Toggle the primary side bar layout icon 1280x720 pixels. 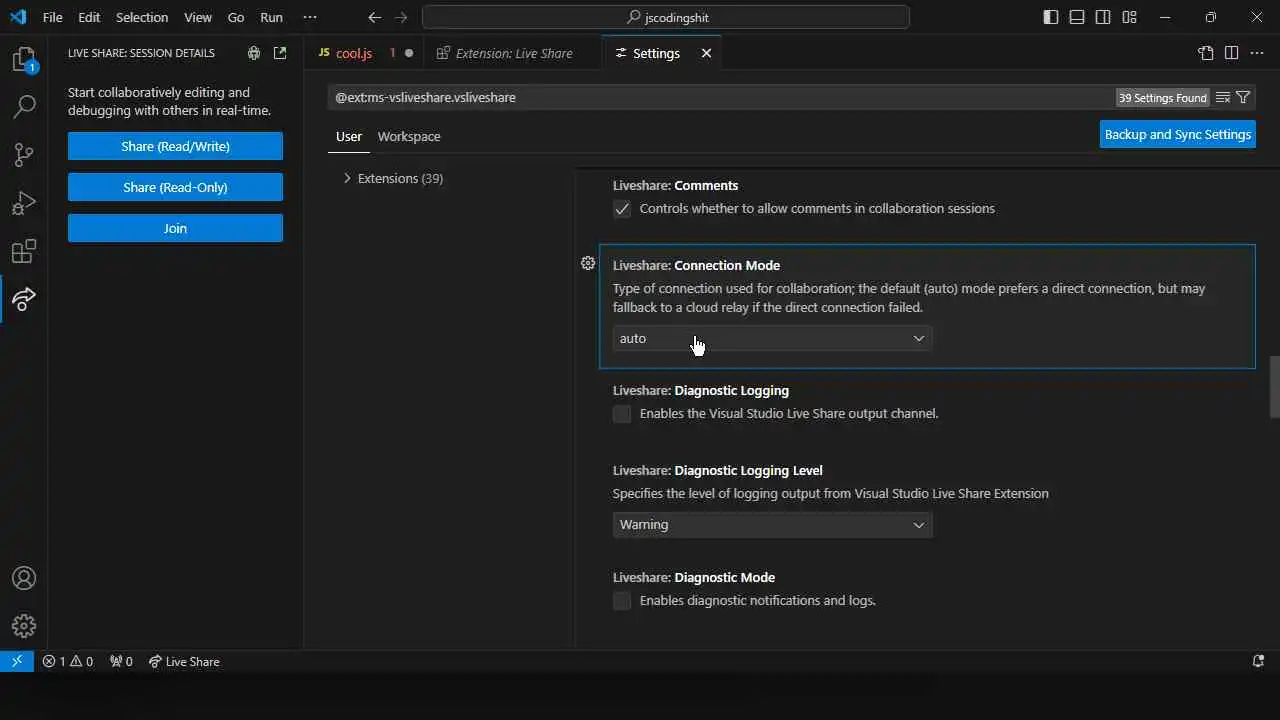pyautogui.click(x=1051, y=17)
